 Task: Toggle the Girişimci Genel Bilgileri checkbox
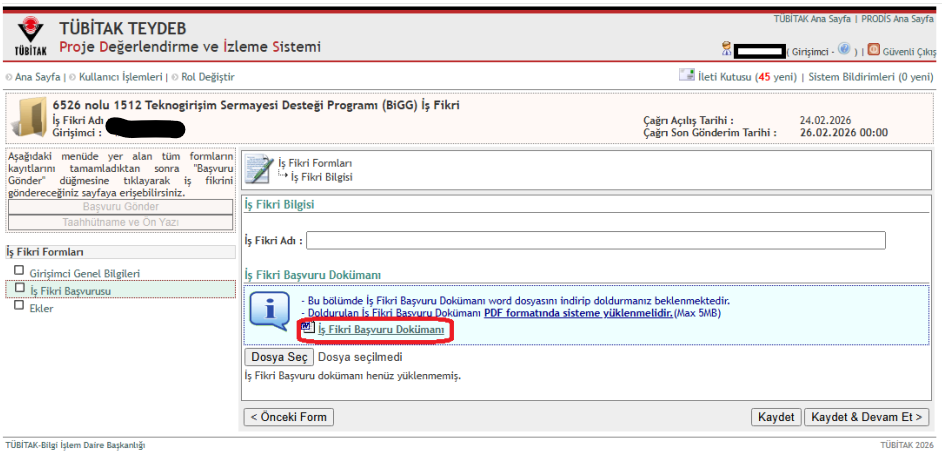pos(18,271)
